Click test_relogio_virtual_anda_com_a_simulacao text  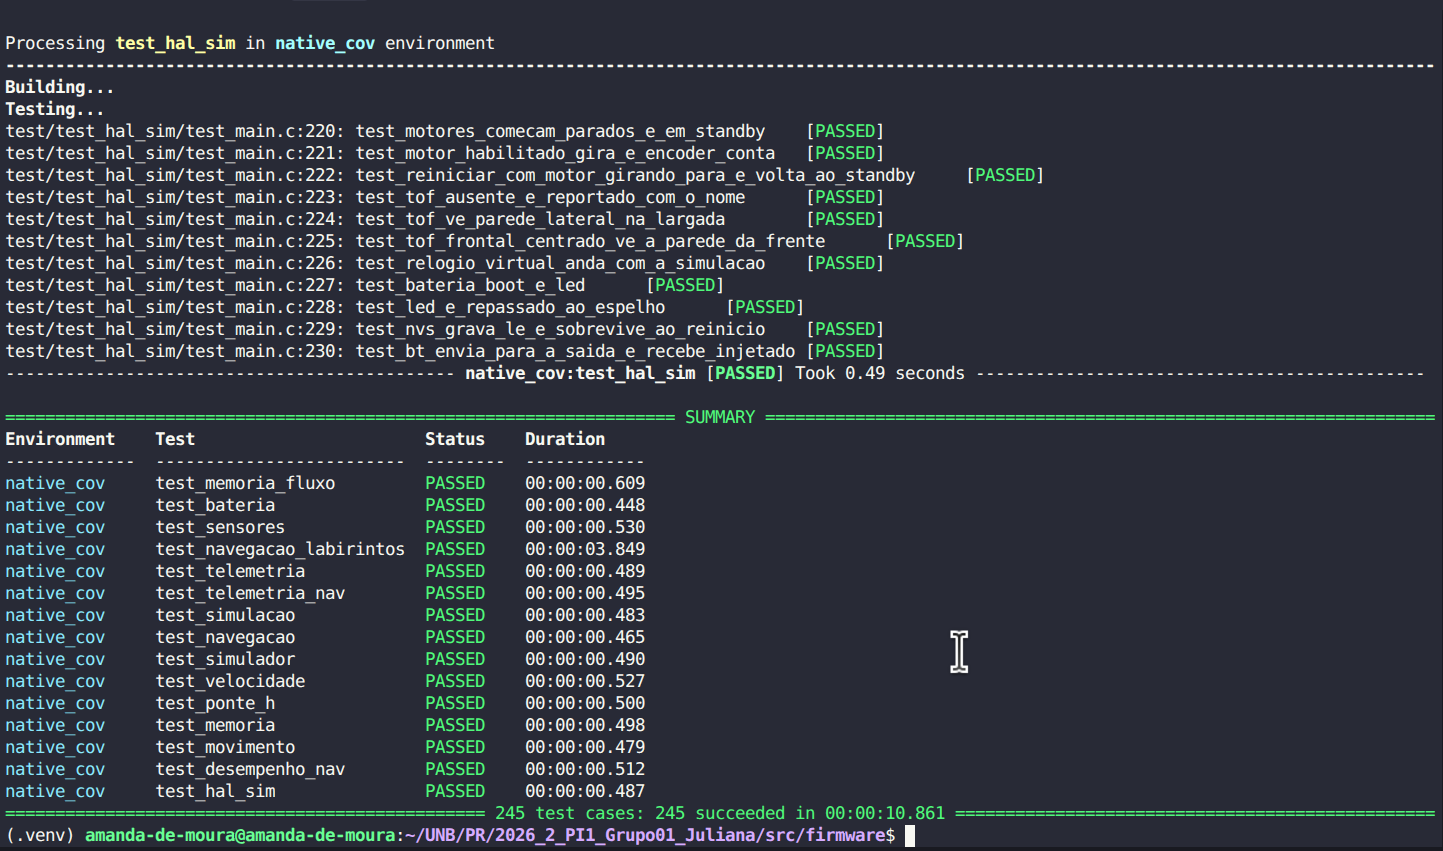point(560,263)
